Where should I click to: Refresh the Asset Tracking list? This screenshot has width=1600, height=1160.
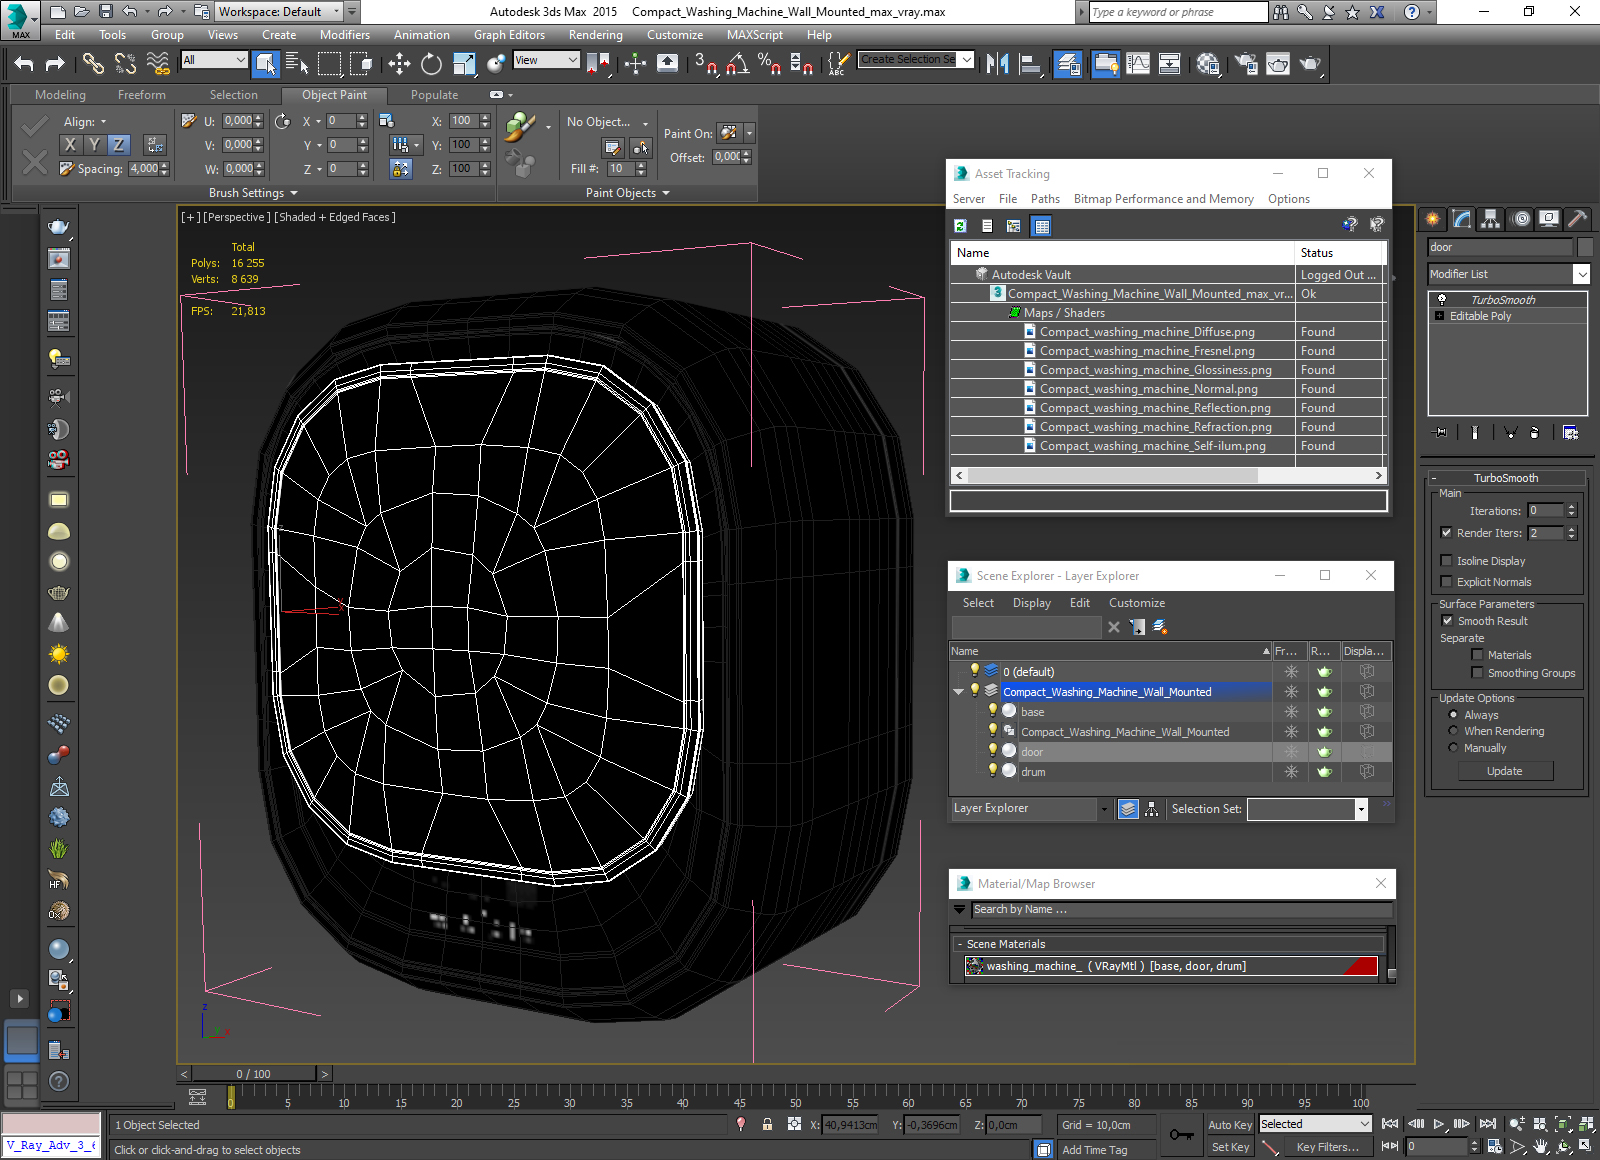(x=960, y=226)
